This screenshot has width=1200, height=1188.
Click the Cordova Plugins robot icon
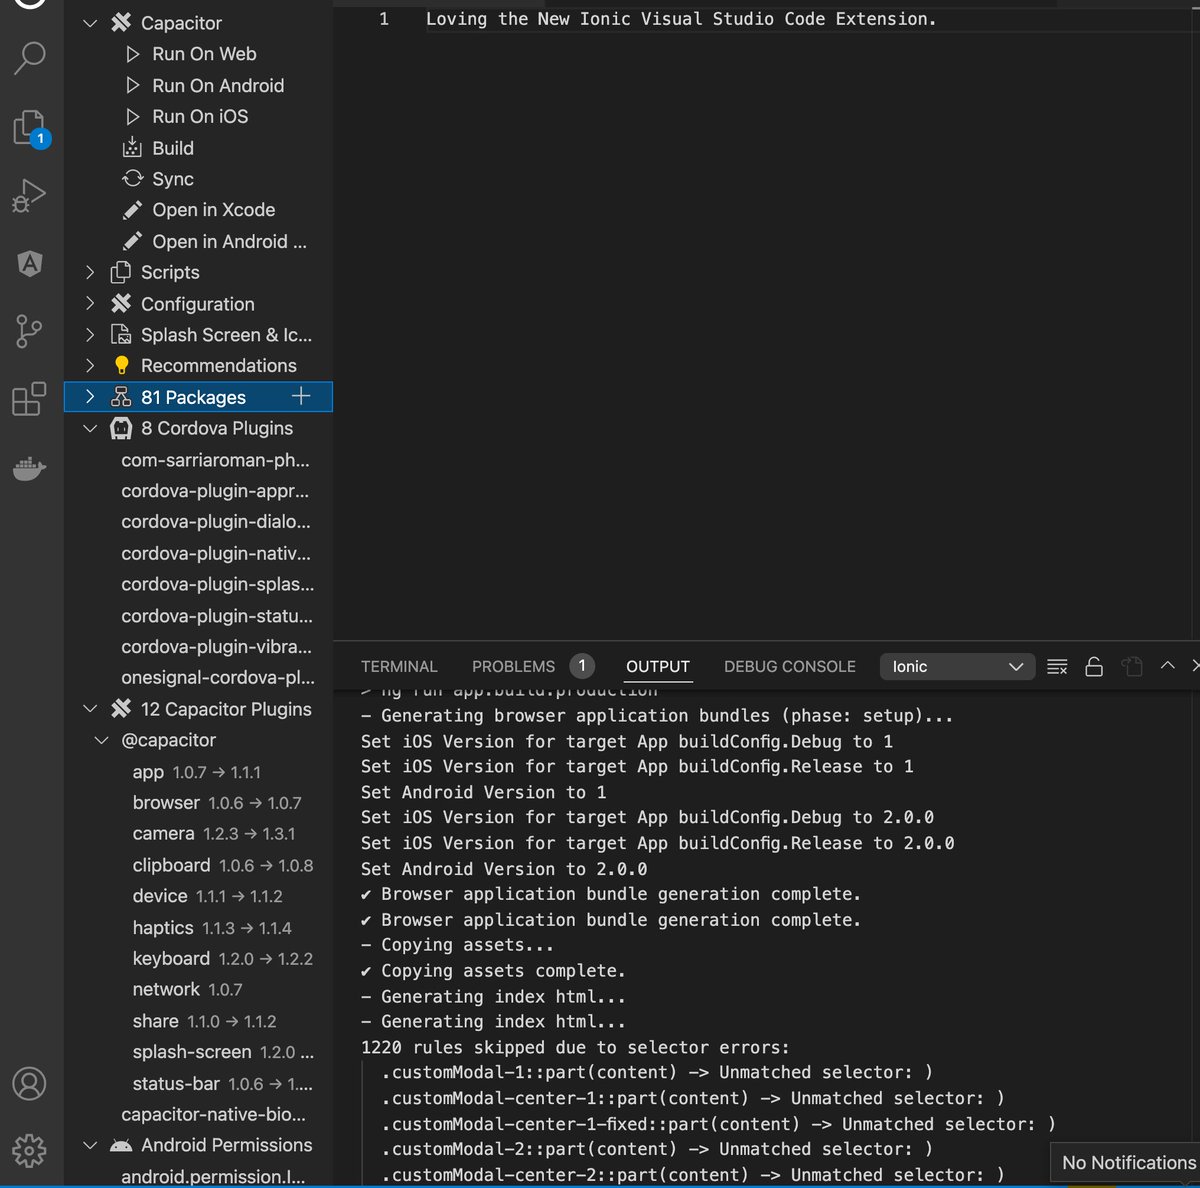121,428
